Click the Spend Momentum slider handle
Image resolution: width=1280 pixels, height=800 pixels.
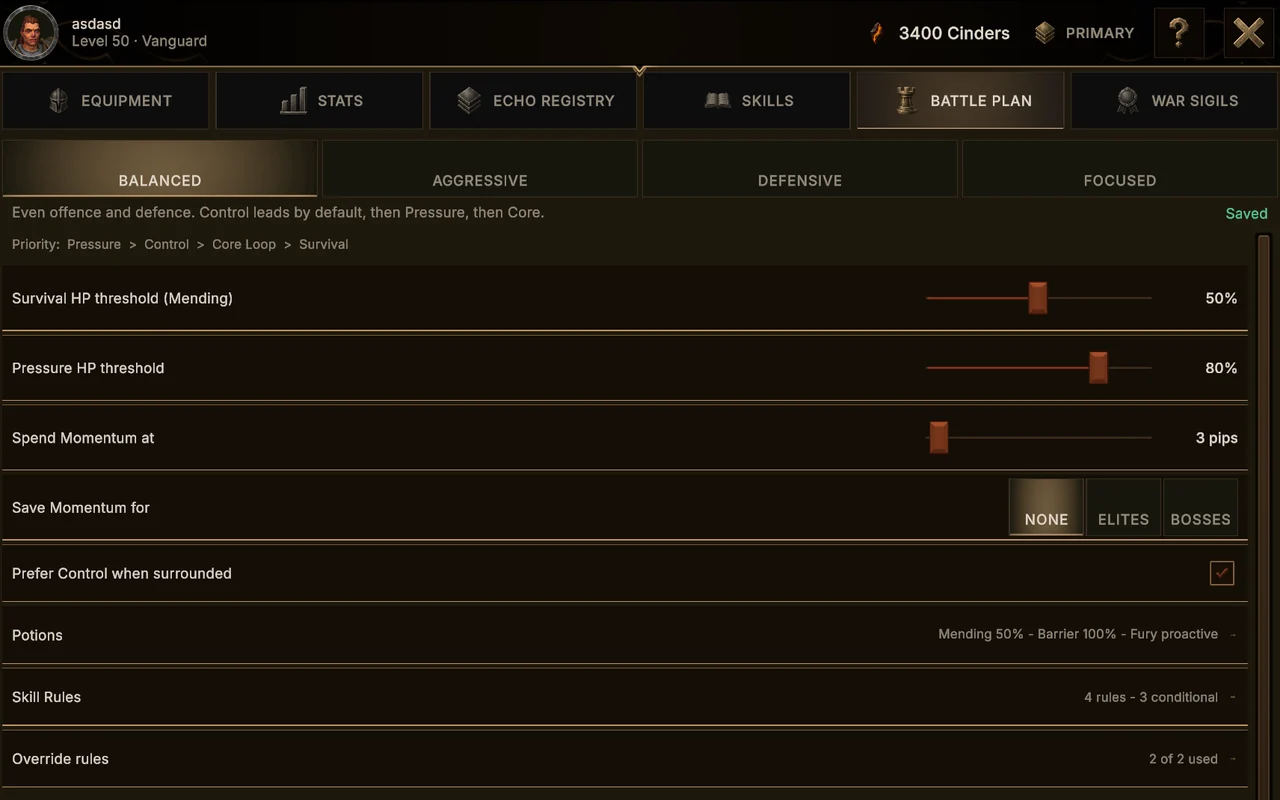pyautogui.click(x=938, y=438)
